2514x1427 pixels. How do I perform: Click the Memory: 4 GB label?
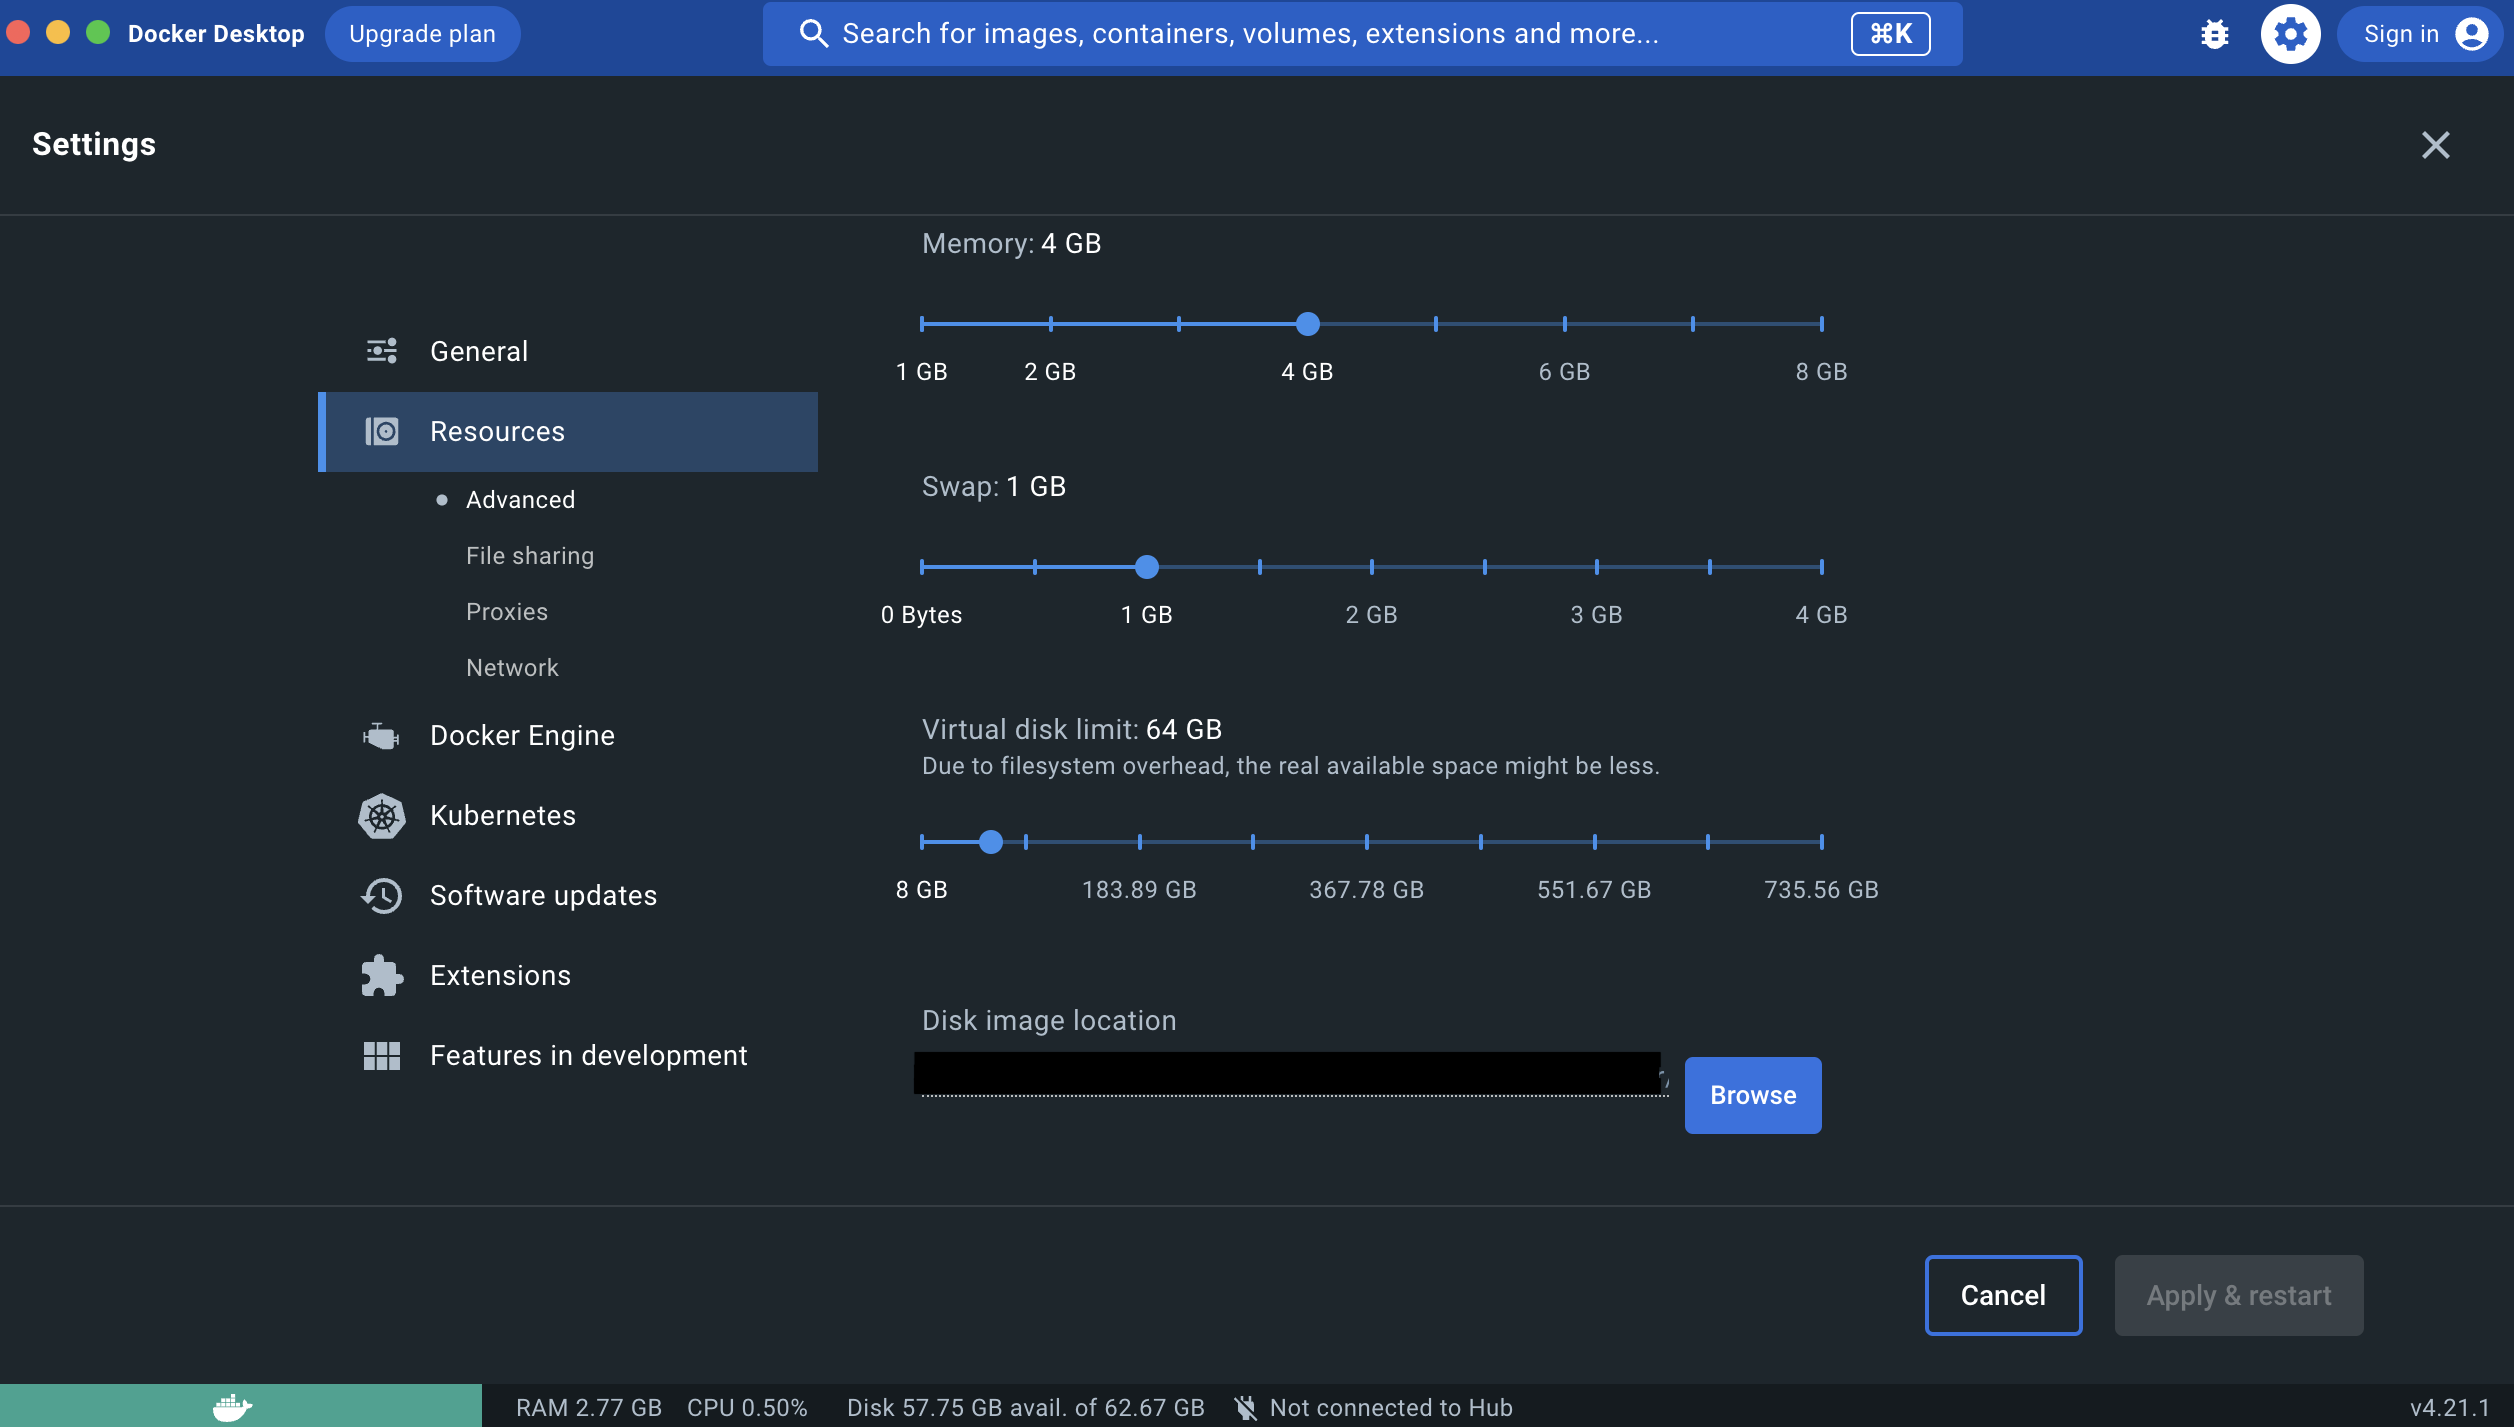tap(1011, 244)
